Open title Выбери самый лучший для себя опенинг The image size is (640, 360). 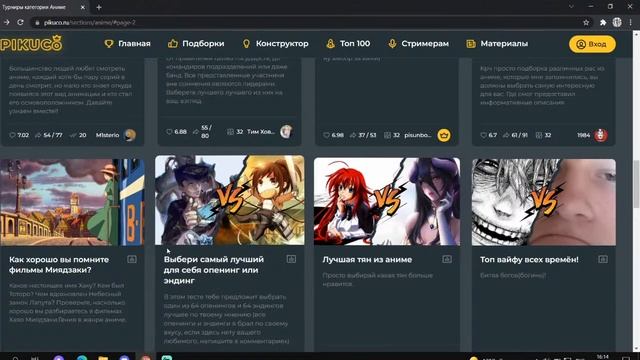(214, 270)
